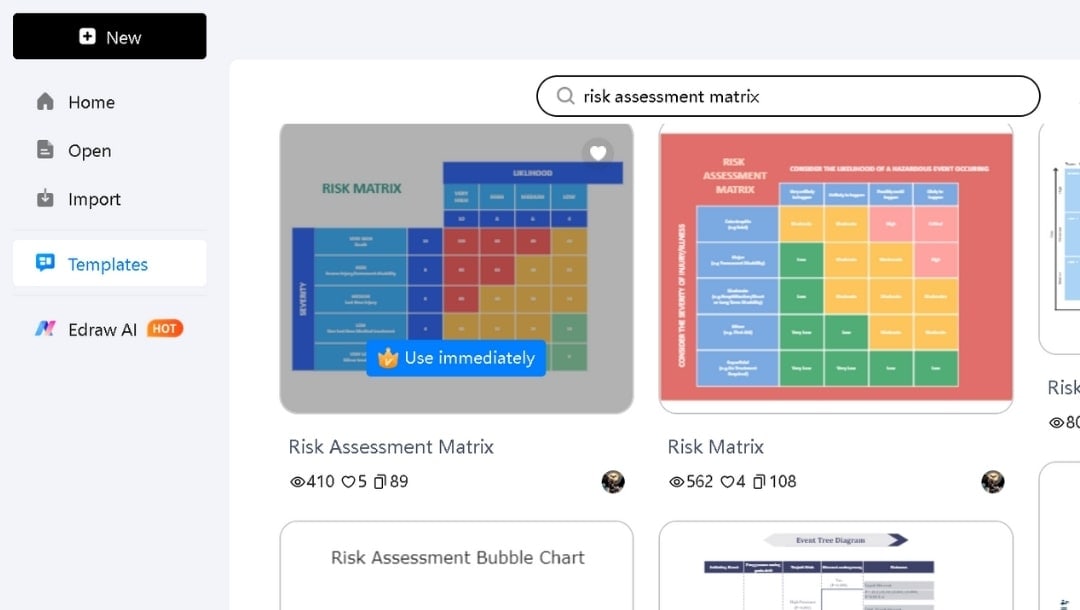Click the eye view-count icon under Risk Matrix

pyautogui.click(x=677, y=481)
